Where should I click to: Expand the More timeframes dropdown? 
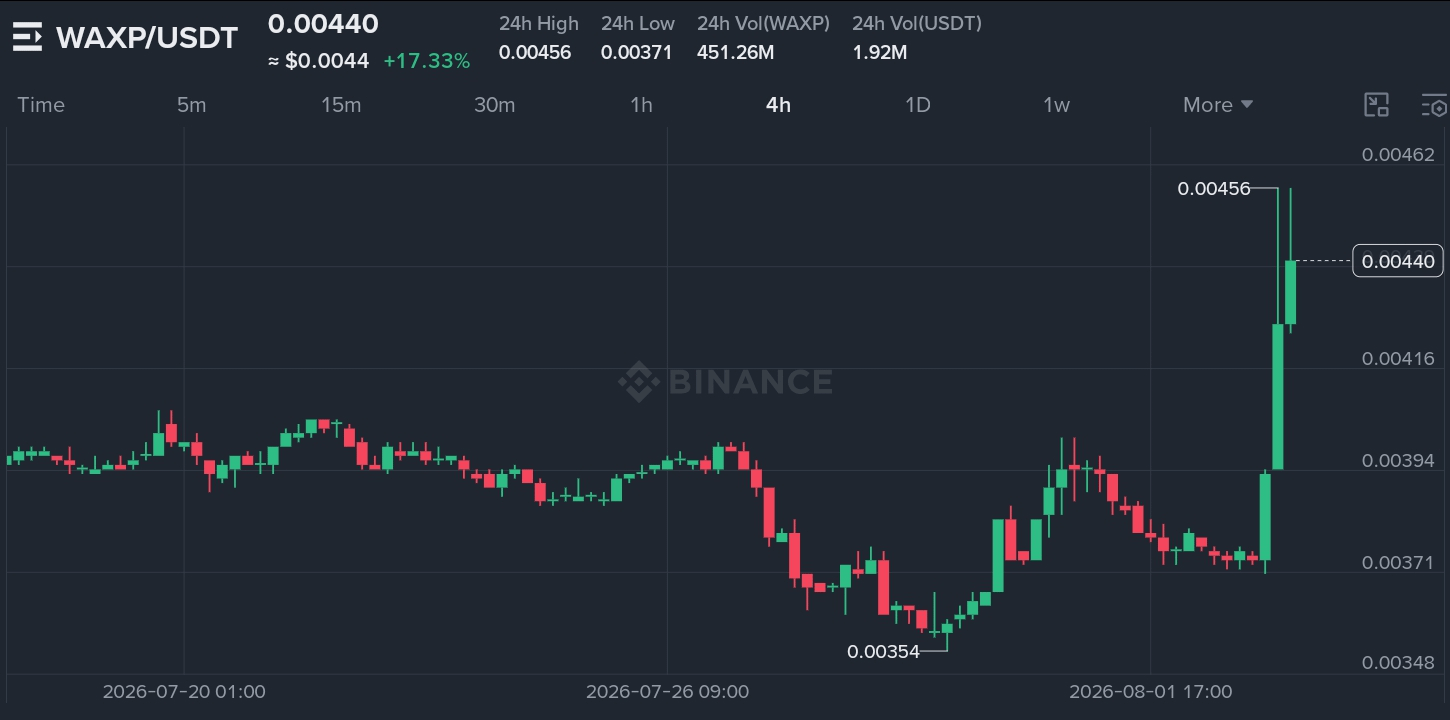[x=1218, y=105]
